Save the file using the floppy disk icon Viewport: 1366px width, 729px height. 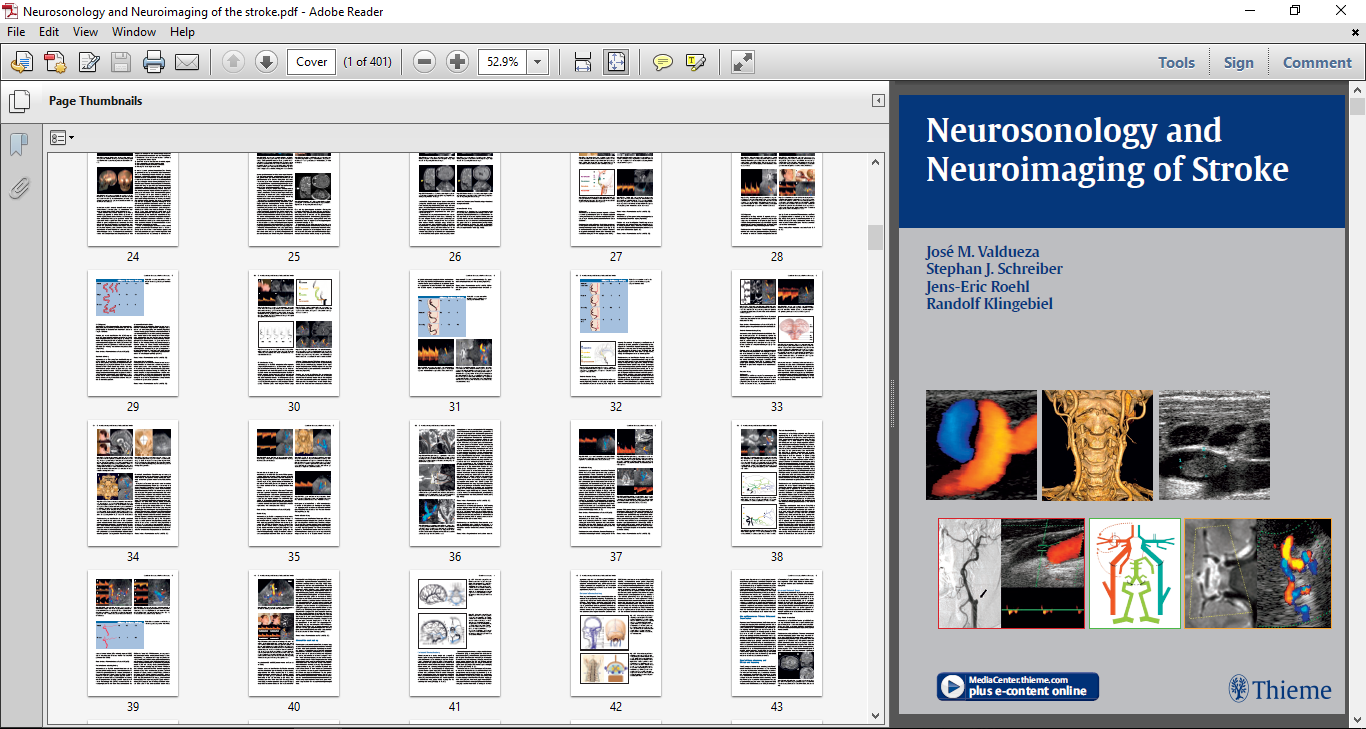click(x=121, y=63)
